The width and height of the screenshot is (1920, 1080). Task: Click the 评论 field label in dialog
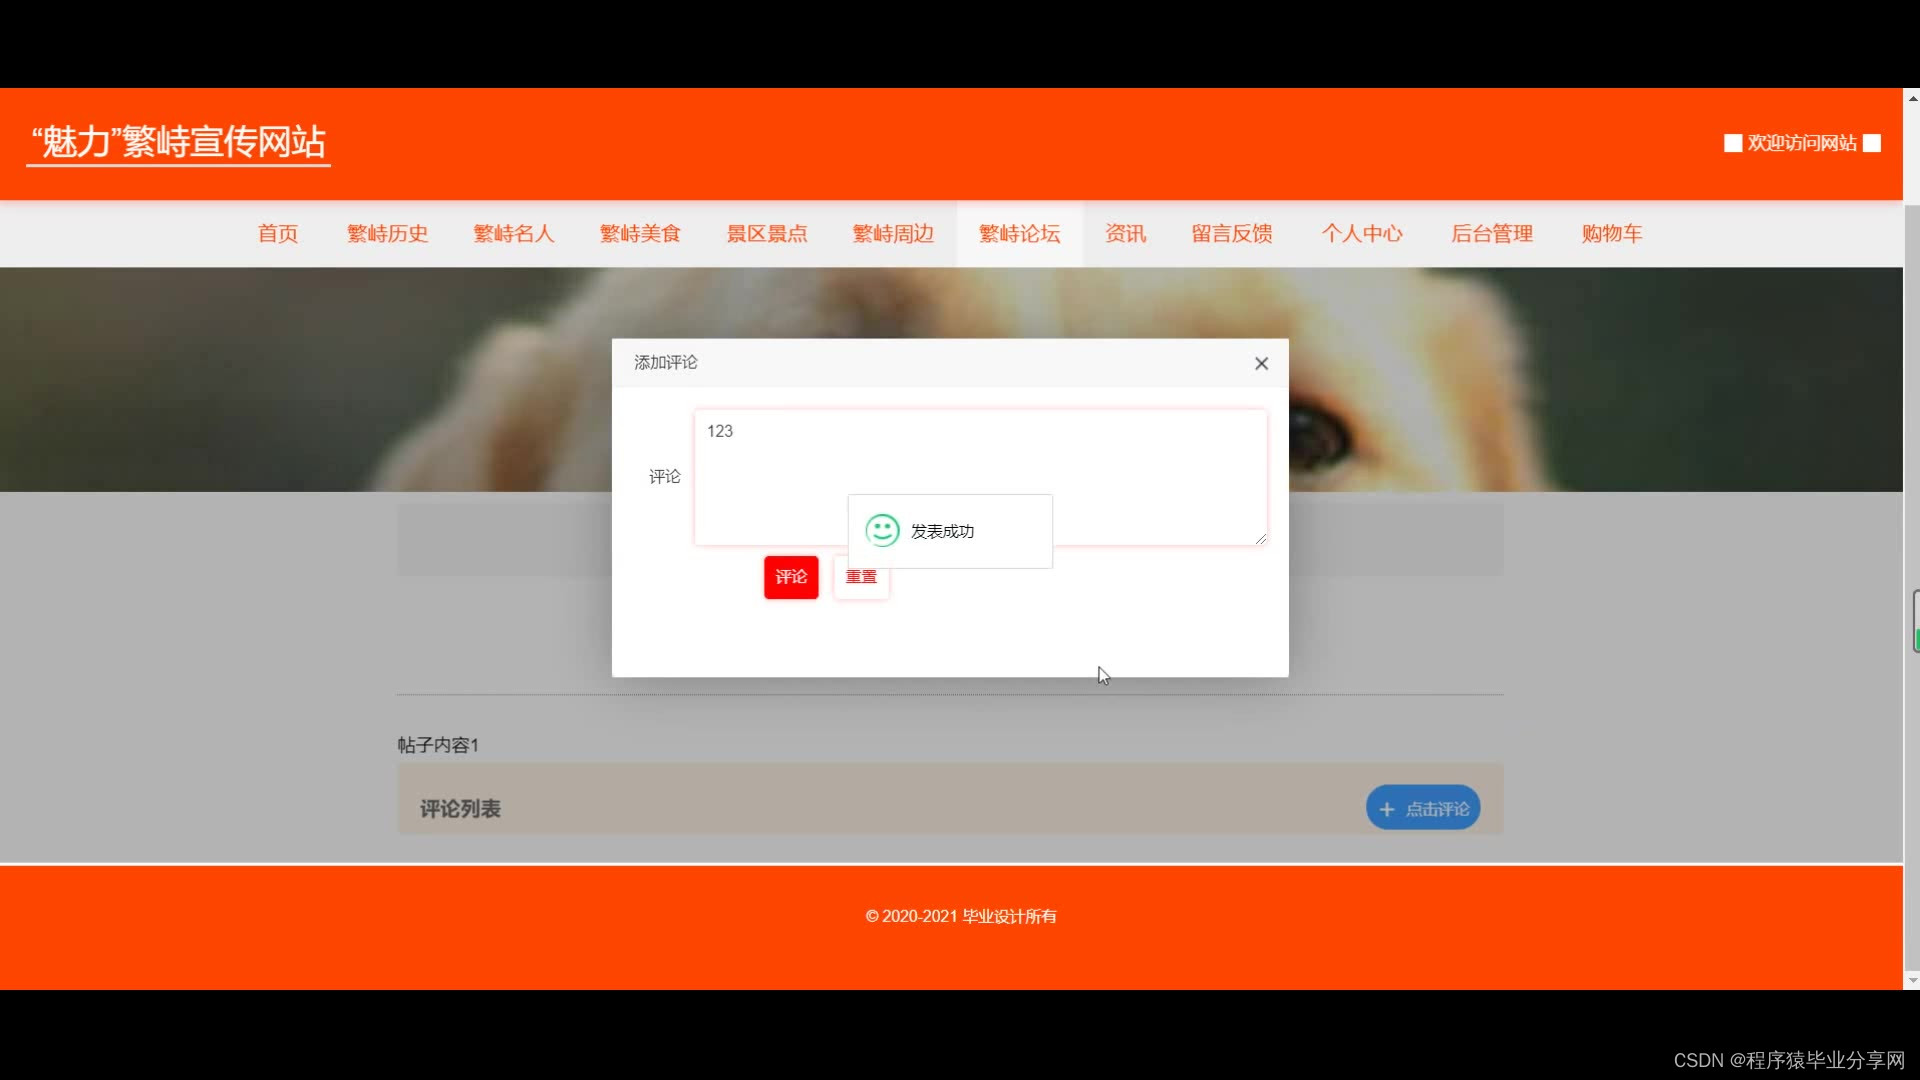point(664,477)
